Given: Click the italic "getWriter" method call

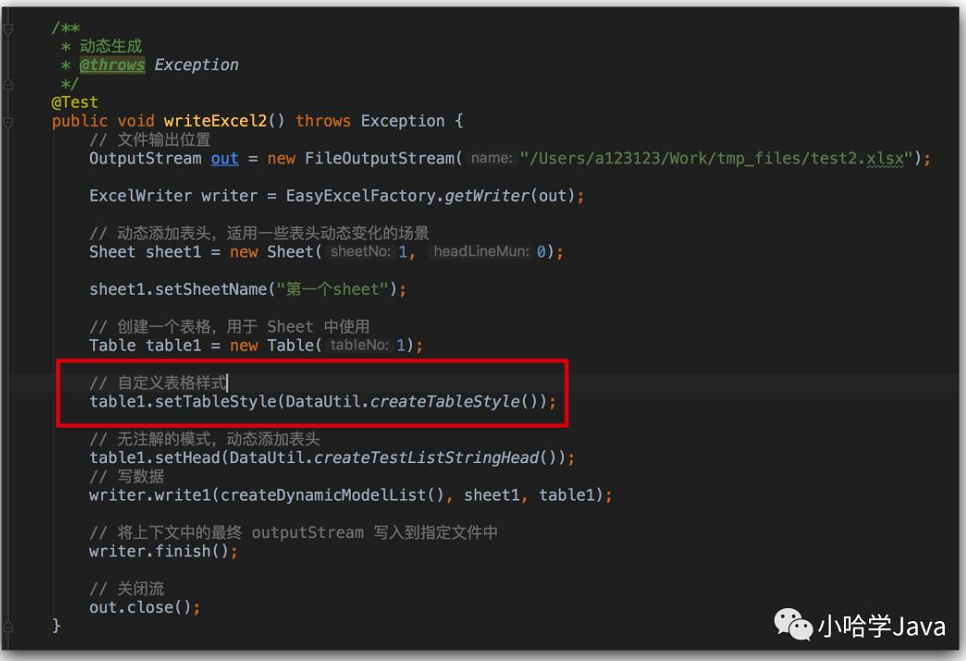Looking at the screenshot, I should [x=487, y=196].
